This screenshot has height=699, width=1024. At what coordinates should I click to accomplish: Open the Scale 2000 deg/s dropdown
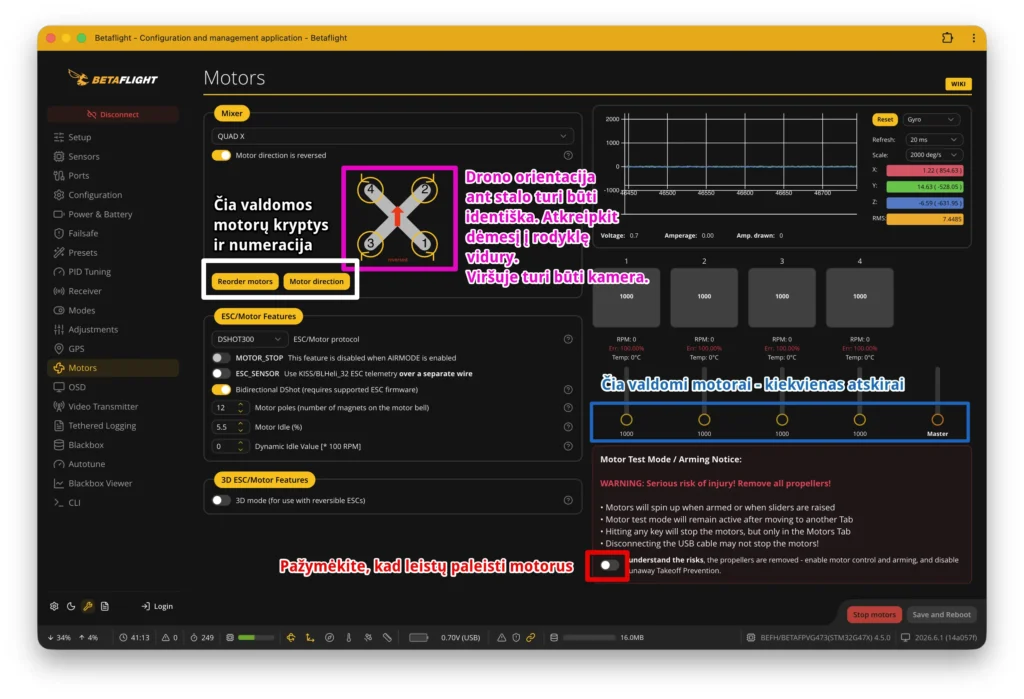coord(933,155)
